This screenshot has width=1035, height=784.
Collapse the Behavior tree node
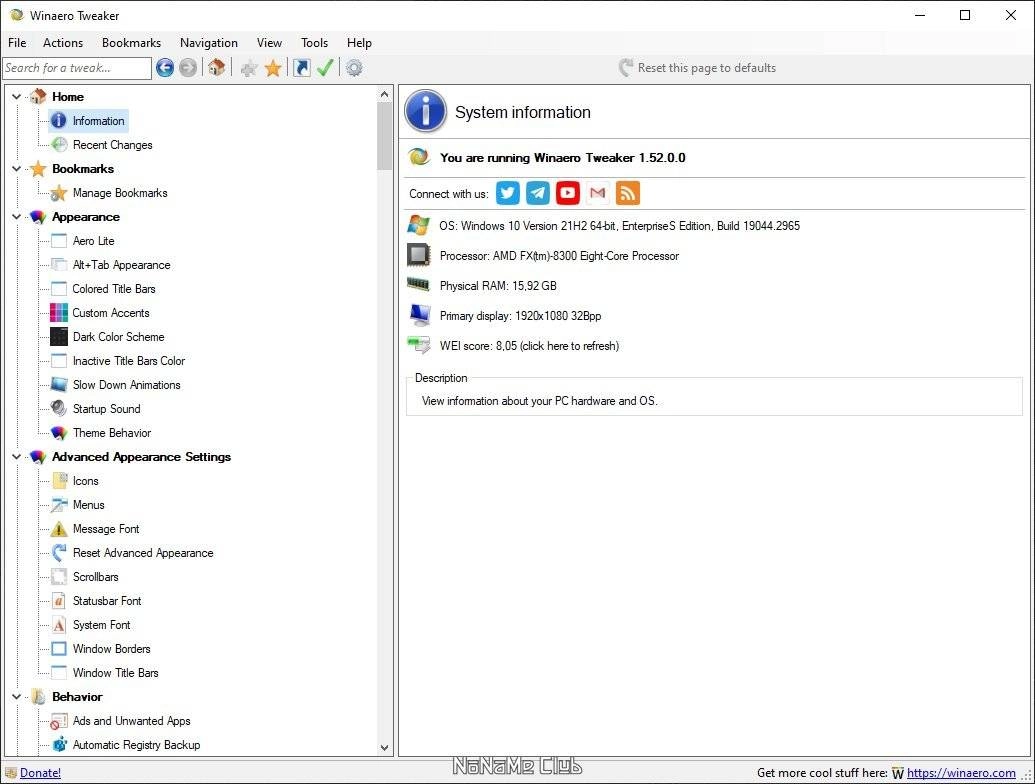pos(17,696)
